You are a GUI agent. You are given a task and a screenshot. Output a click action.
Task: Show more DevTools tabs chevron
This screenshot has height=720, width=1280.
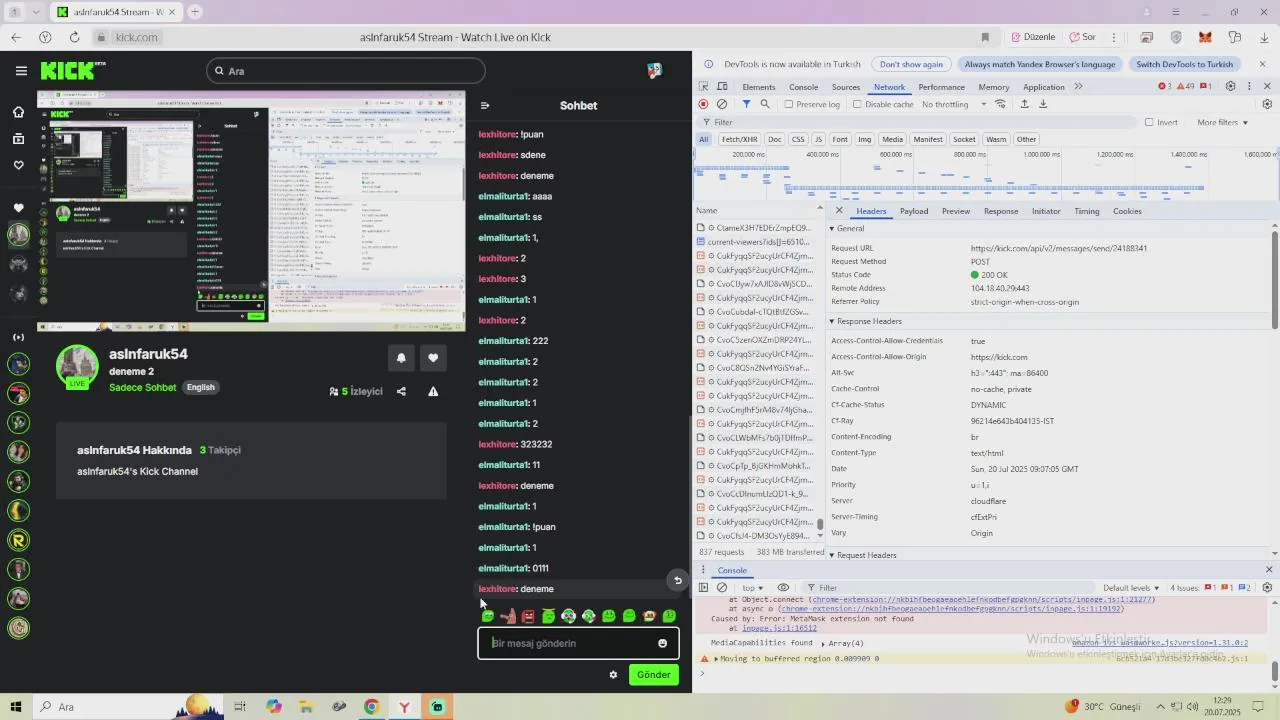pyautogui.click(x=1078, y=87)
